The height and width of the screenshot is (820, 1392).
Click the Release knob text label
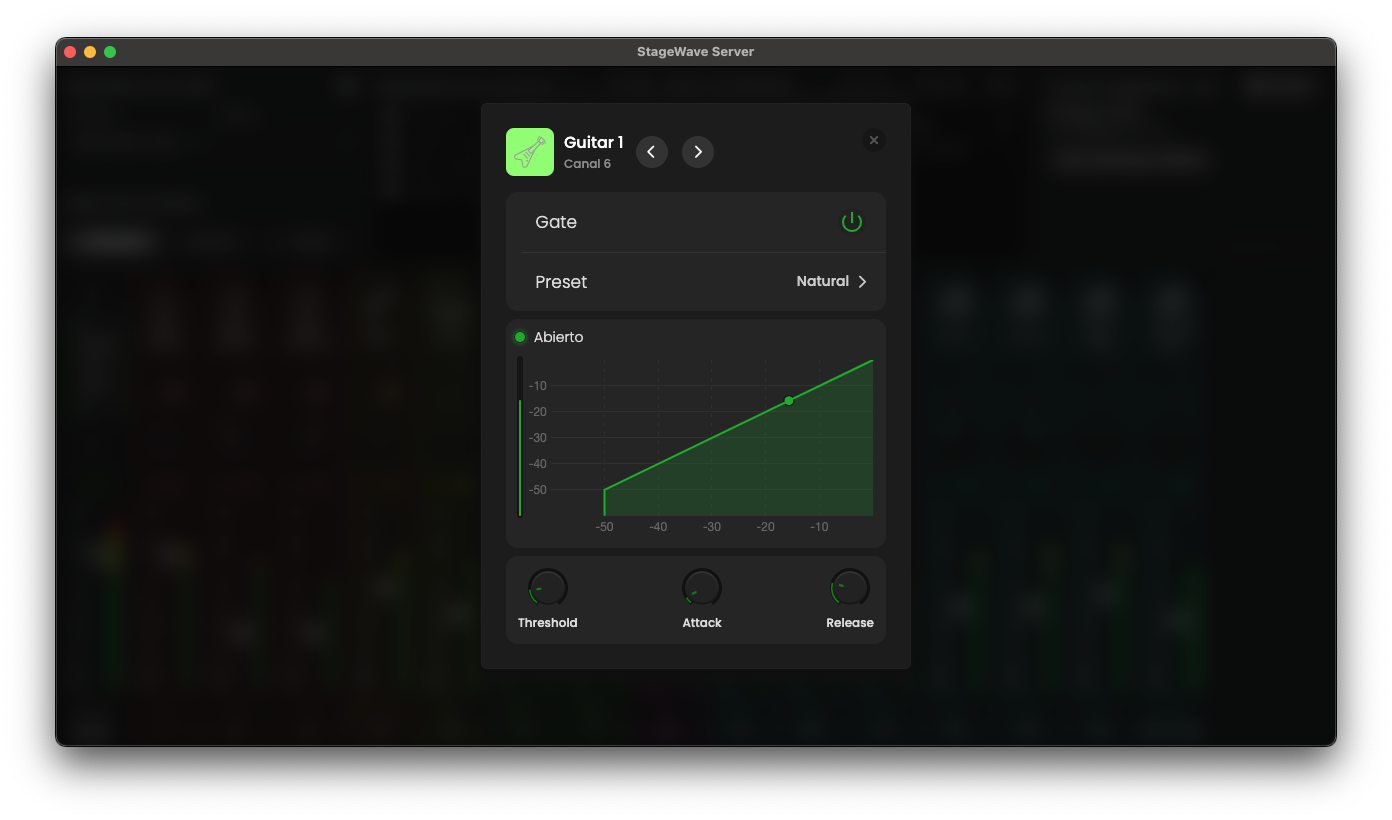tap(850, 623)
